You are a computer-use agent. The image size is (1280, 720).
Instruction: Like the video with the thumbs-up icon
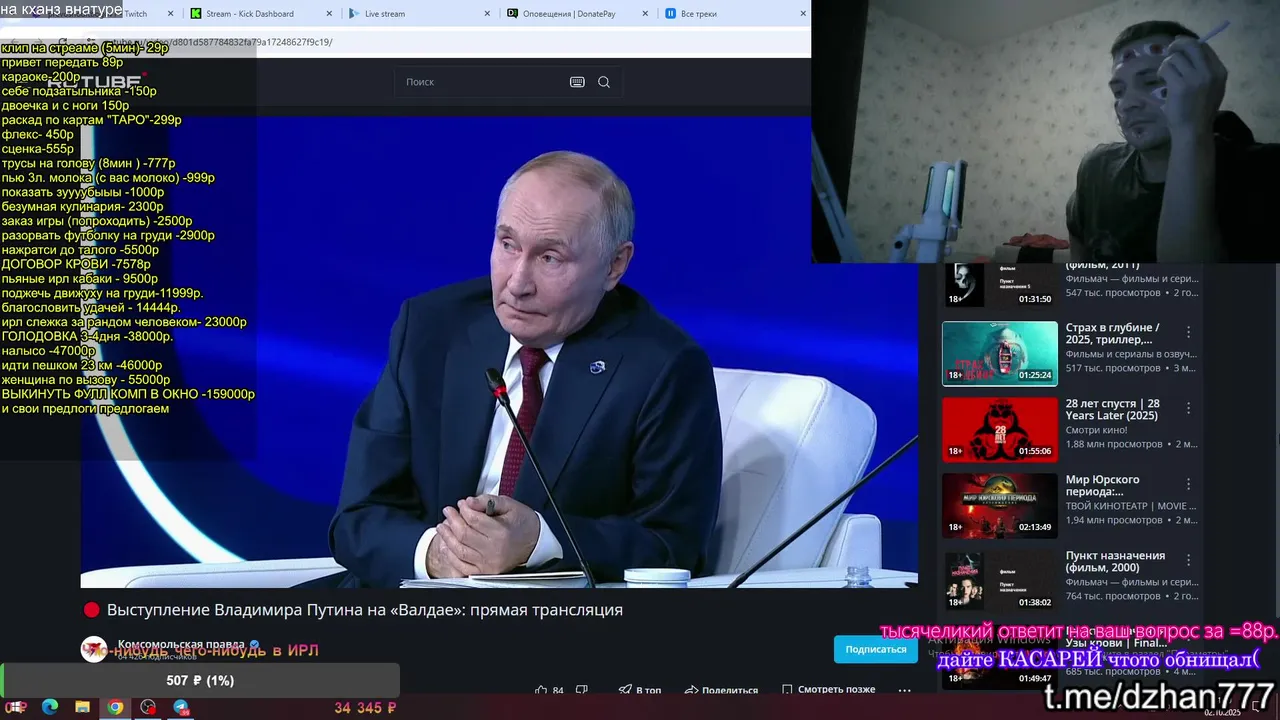(x=541, y=690)
